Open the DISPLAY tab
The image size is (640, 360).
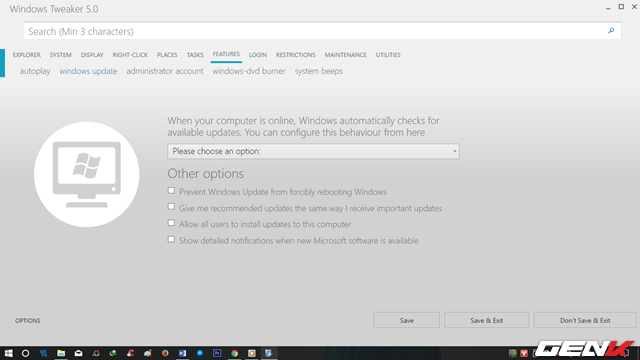point(92,55)
